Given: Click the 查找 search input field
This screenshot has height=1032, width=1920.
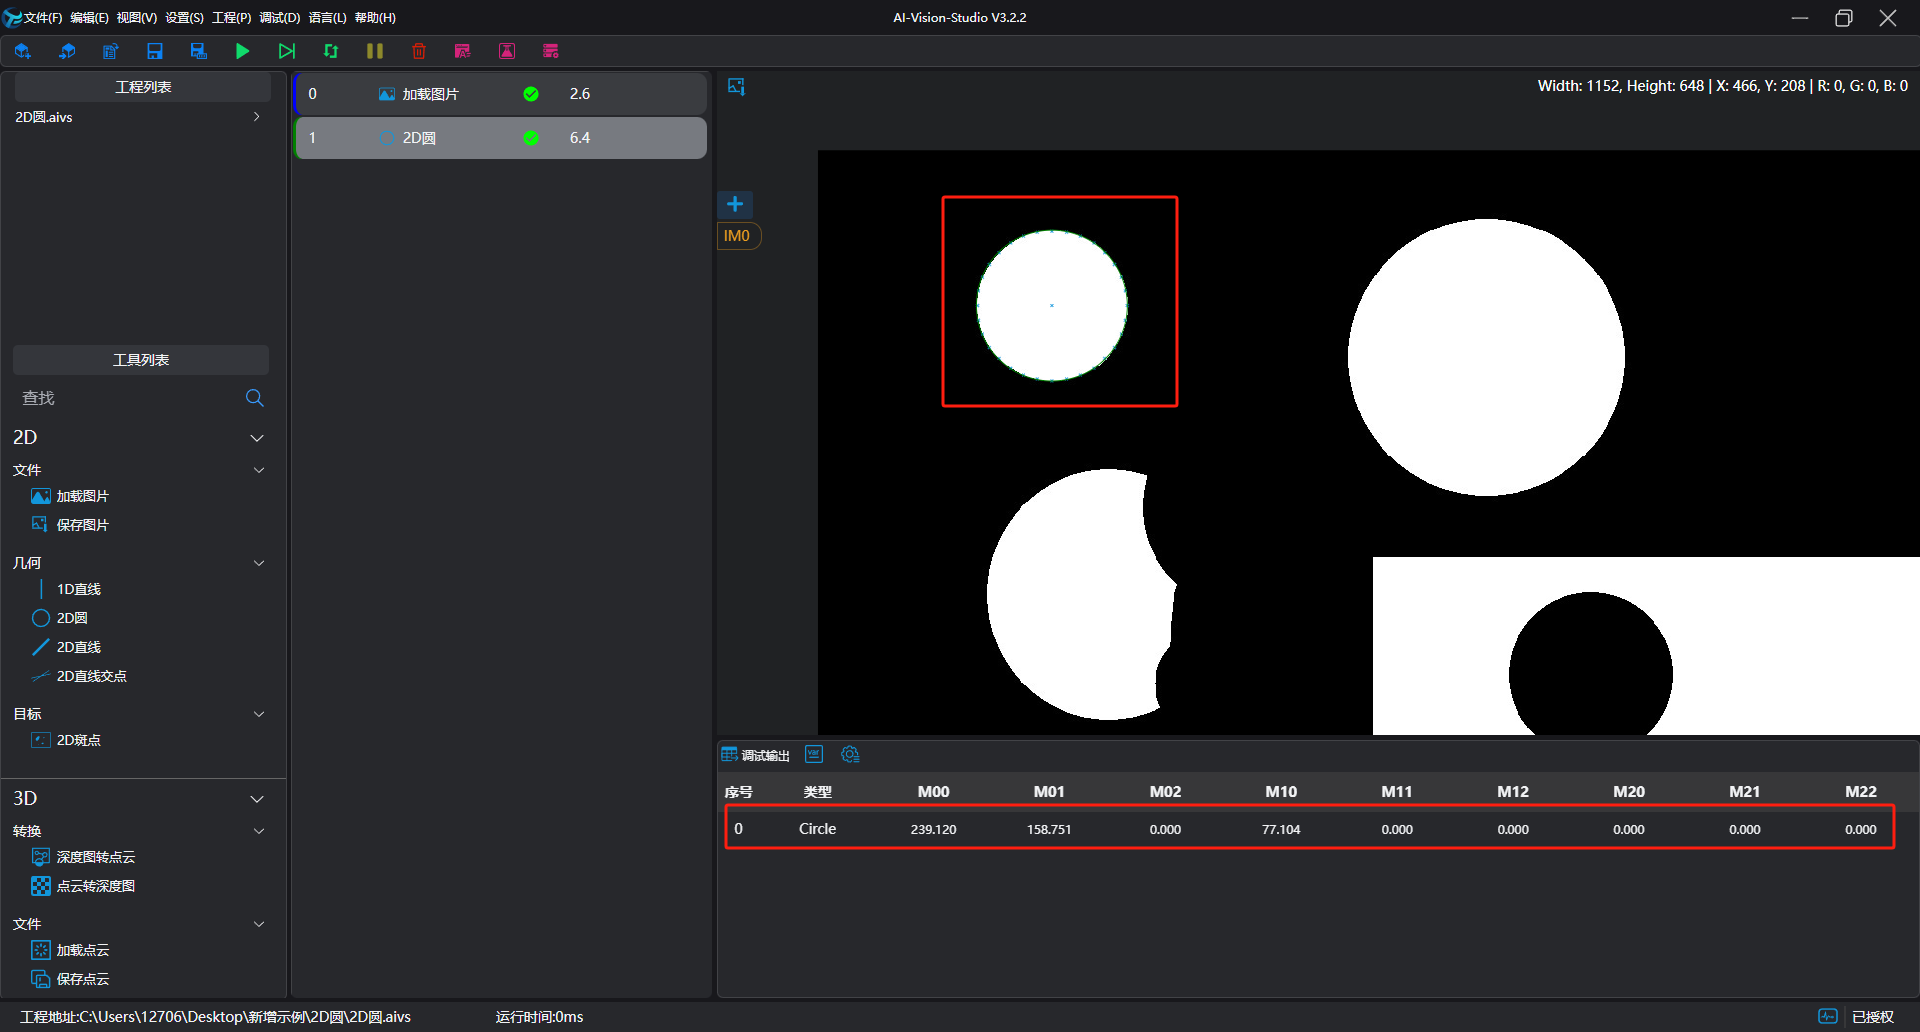Looking at the screenshot, I should (x=128, y=398).
